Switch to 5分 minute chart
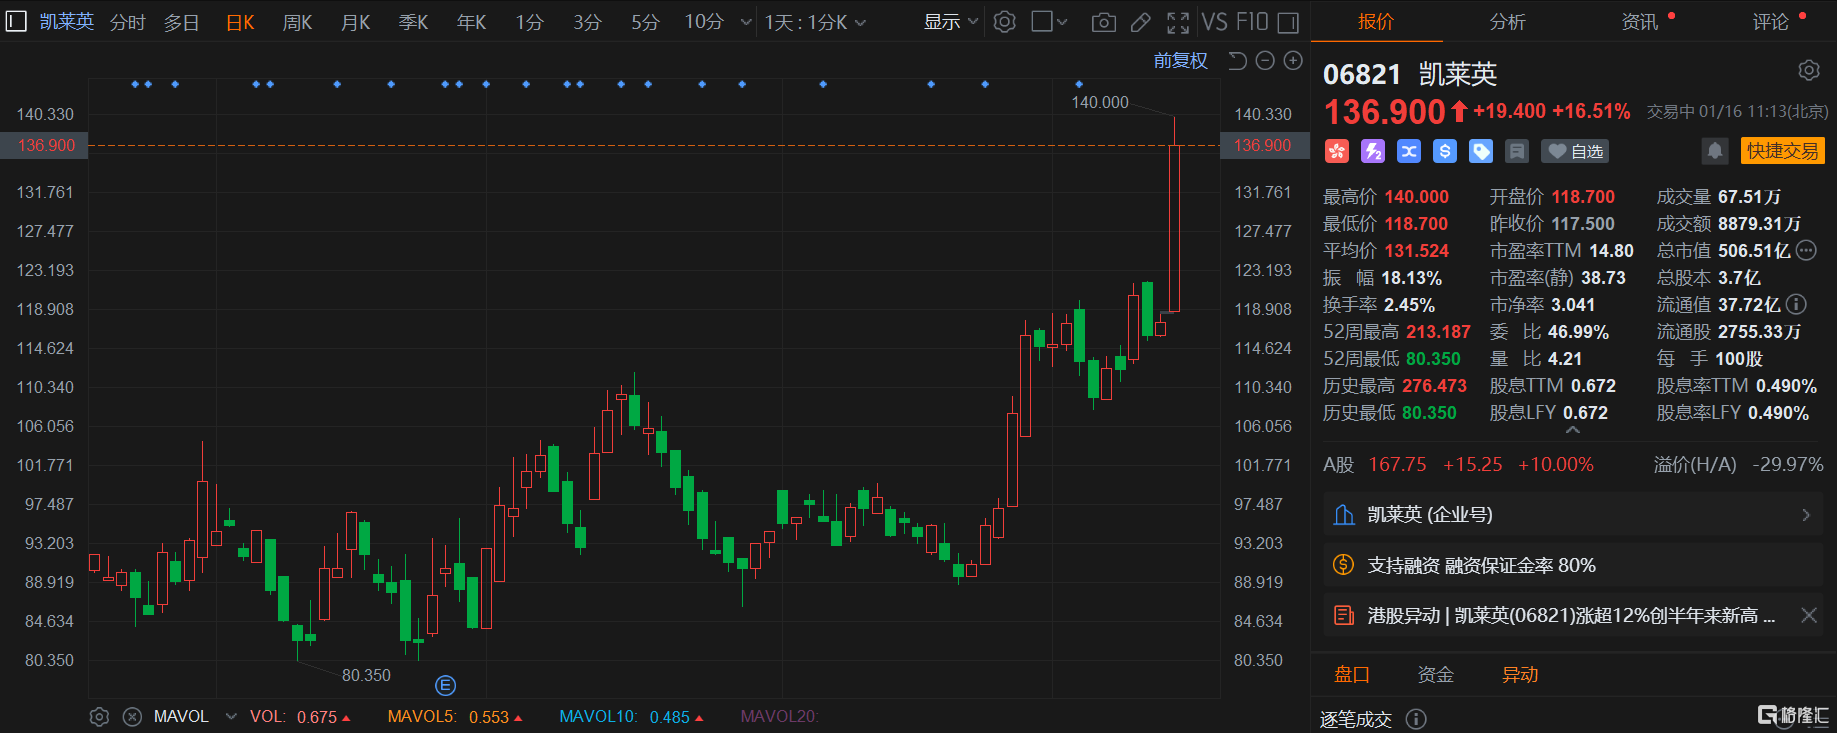The height and width of the screenshot is (733, 1837). coord(645,22)
